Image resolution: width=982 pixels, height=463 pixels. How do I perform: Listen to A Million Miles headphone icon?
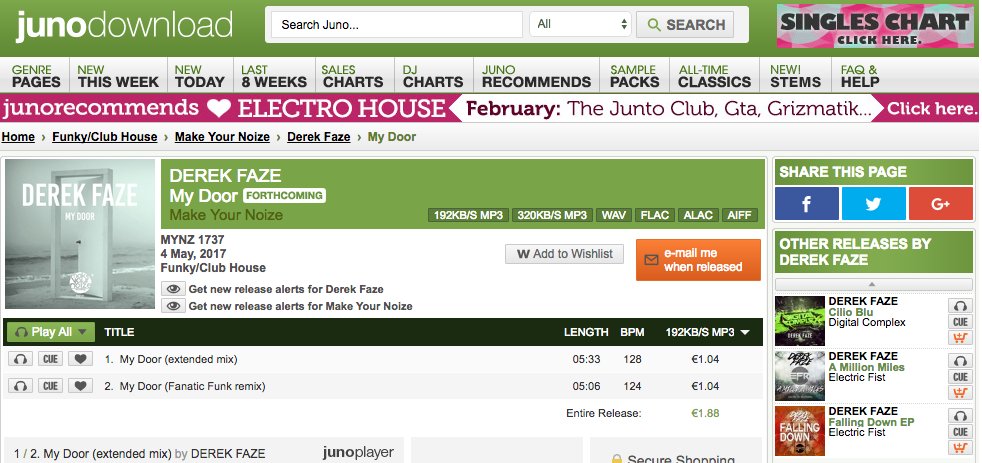click(960, 361)
